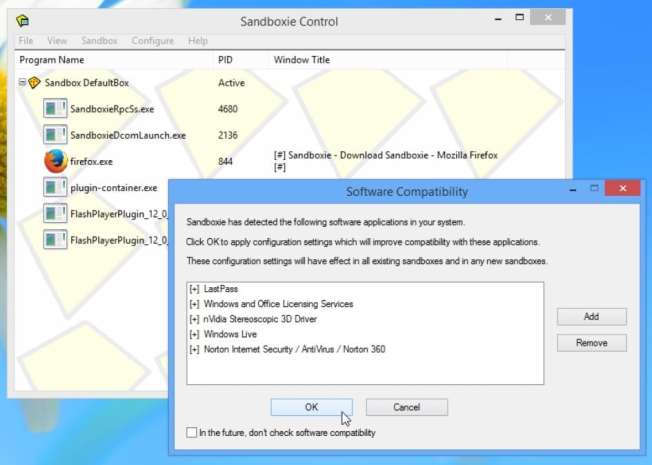This screenshot has height=465, width=652.
Task: Select the Windows Live list item
Action: point(230,334)
